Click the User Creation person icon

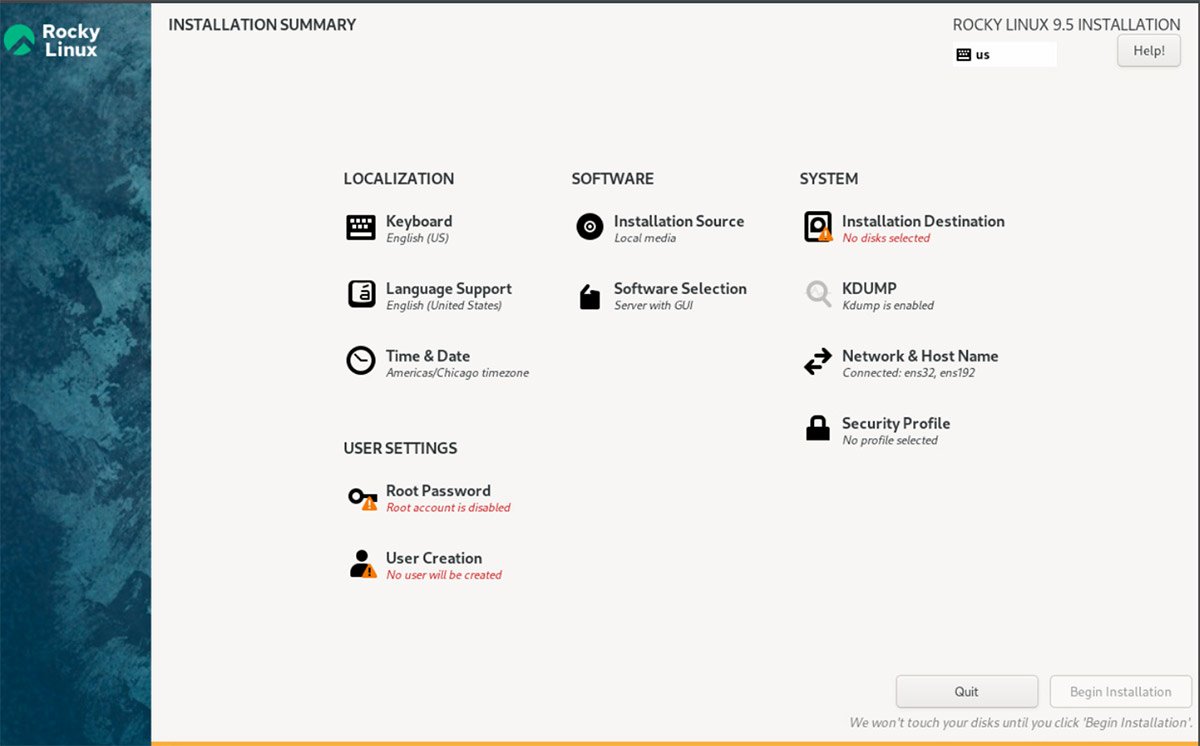361,564
